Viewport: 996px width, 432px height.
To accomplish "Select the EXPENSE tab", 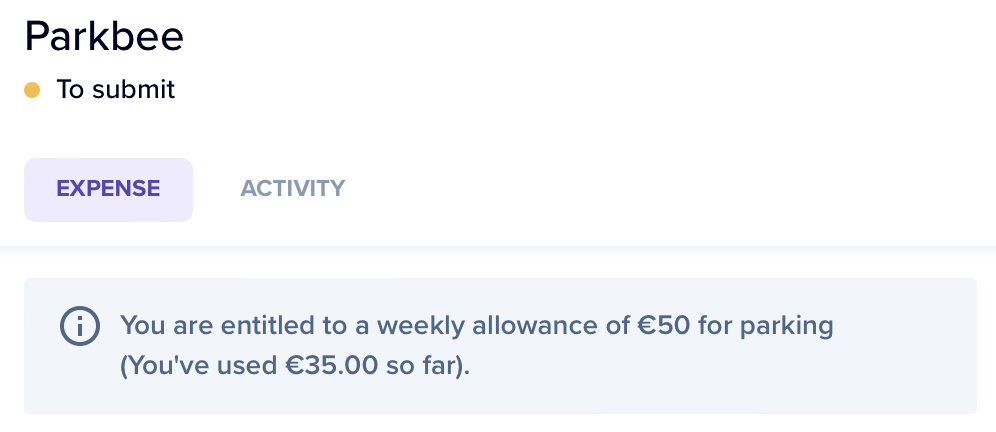I will 109,190.
